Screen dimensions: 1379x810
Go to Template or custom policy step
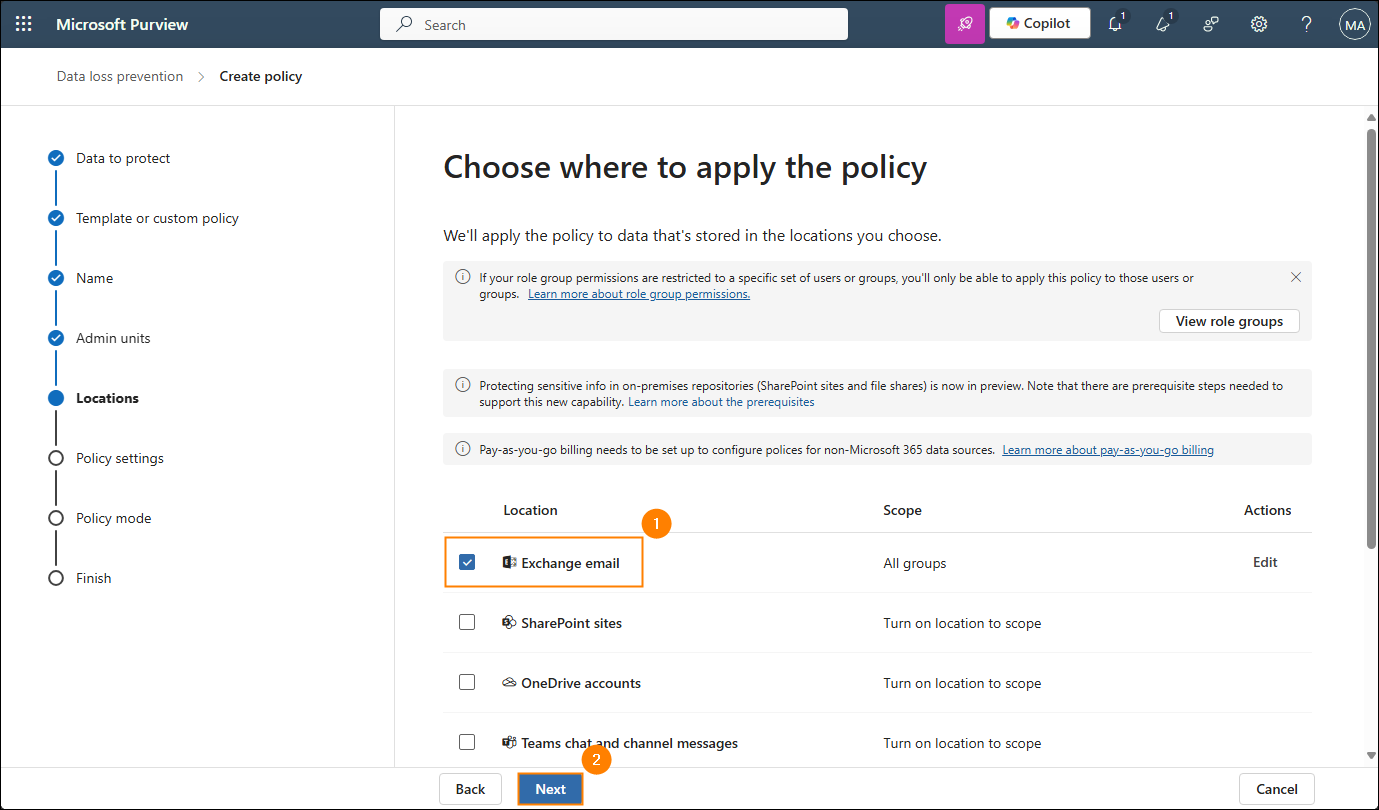point(157,218)
